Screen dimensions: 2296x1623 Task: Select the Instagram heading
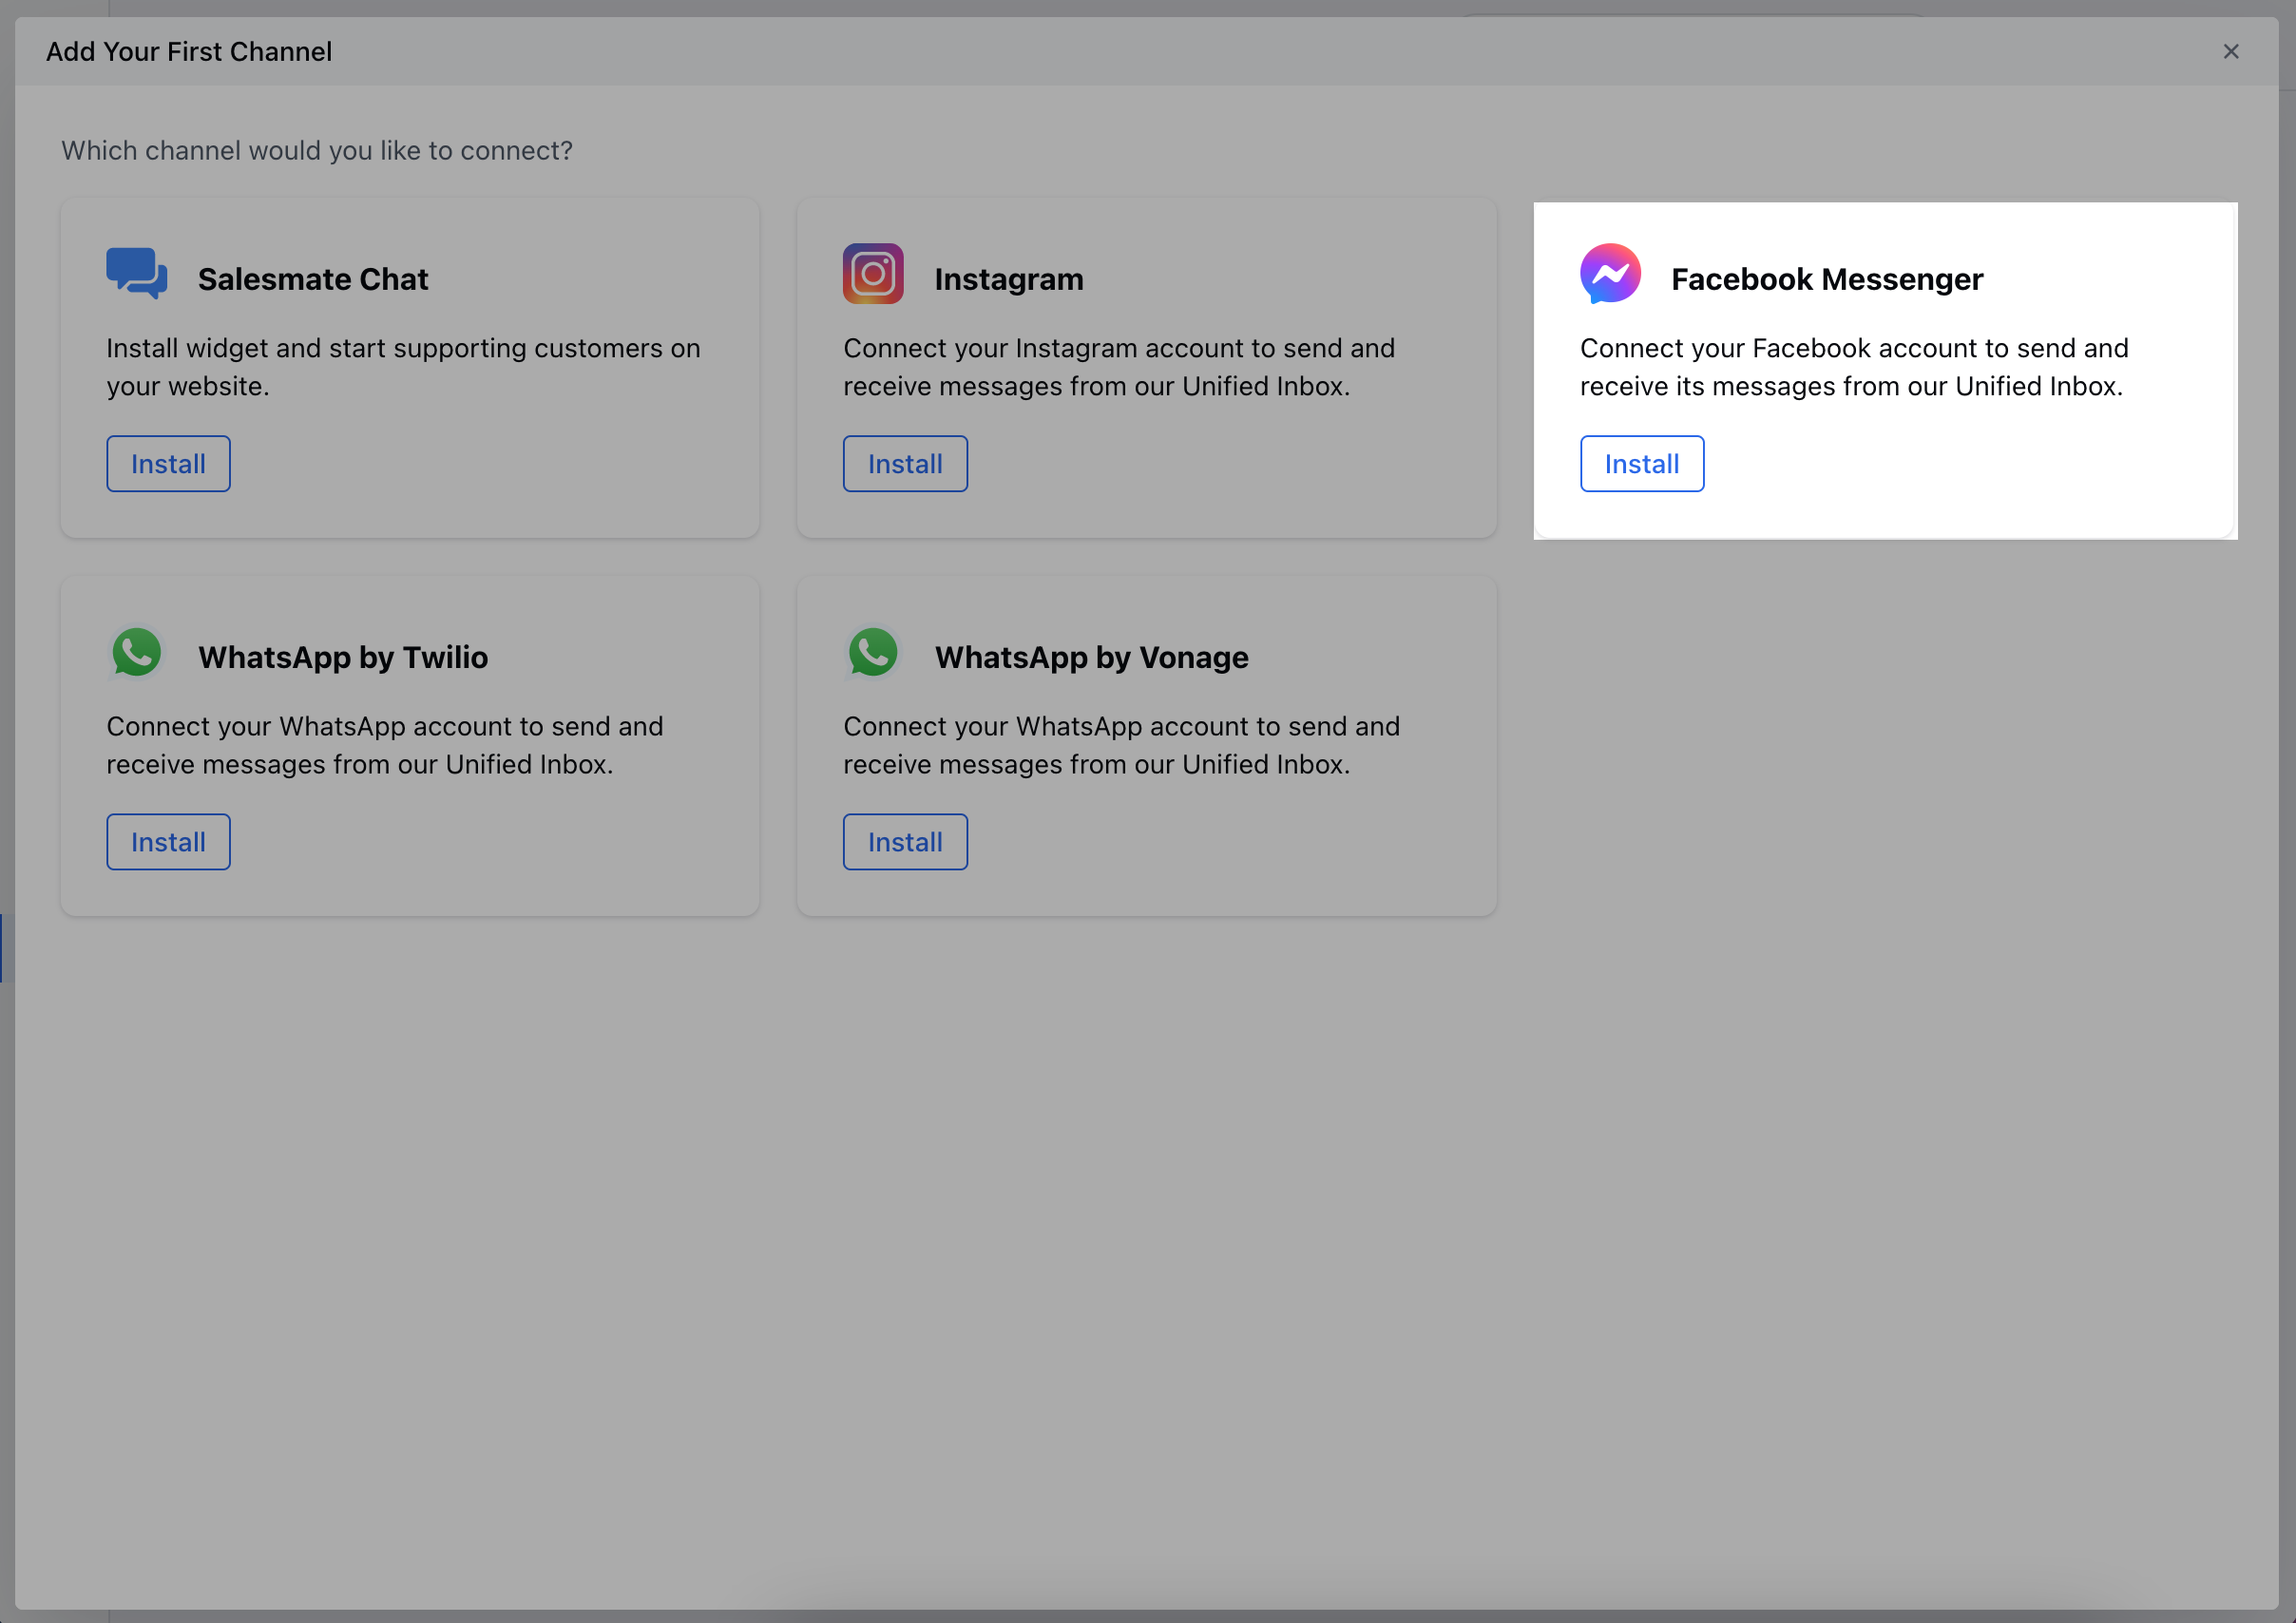pyautogui.click(x=1009, y=279)
